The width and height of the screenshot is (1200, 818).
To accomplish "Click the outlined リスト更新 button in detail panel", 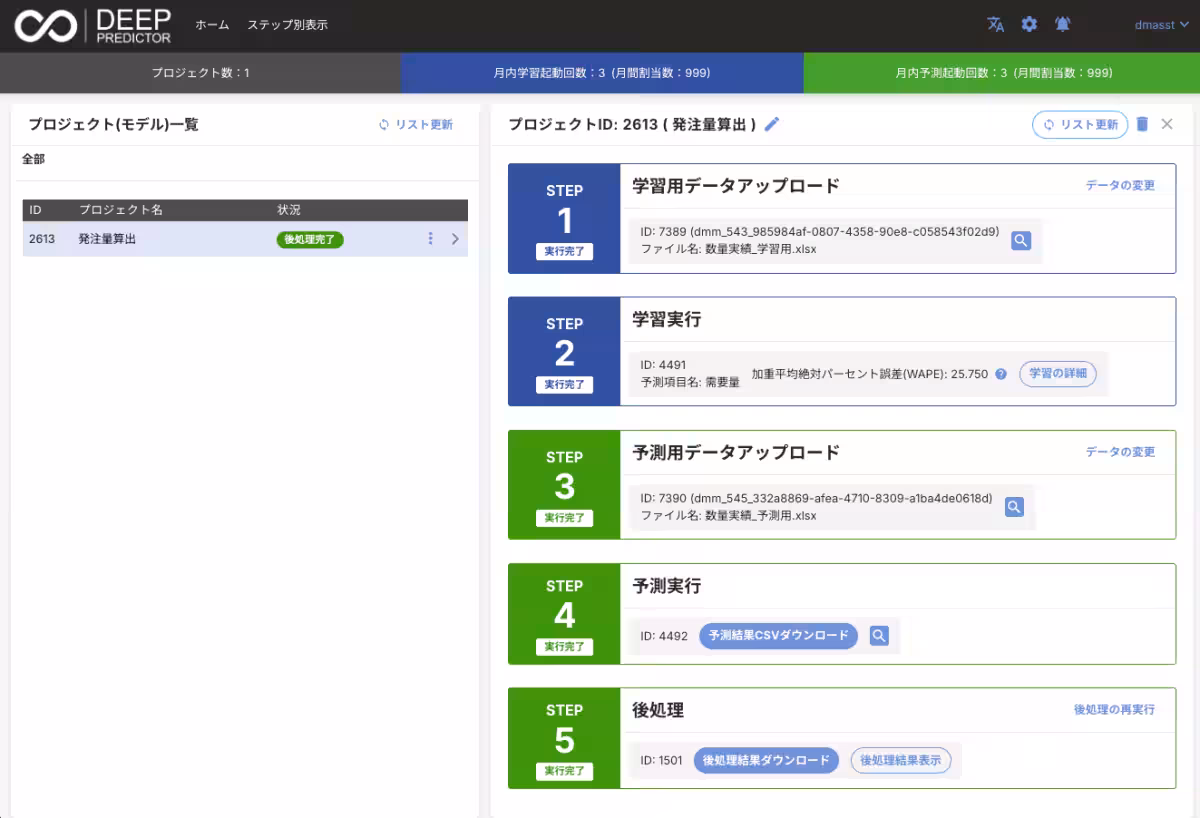I will click(x=1080, y=125).
